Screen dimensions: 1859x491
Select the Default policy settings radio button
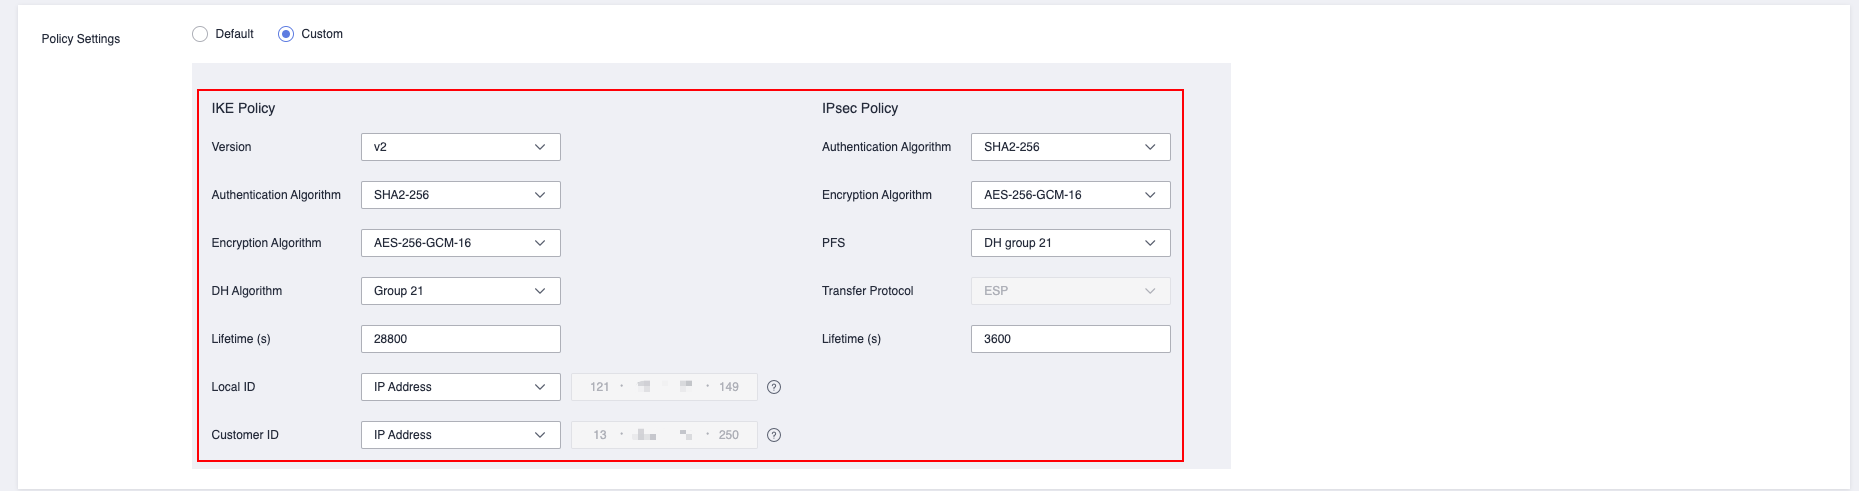click(200, 34)
